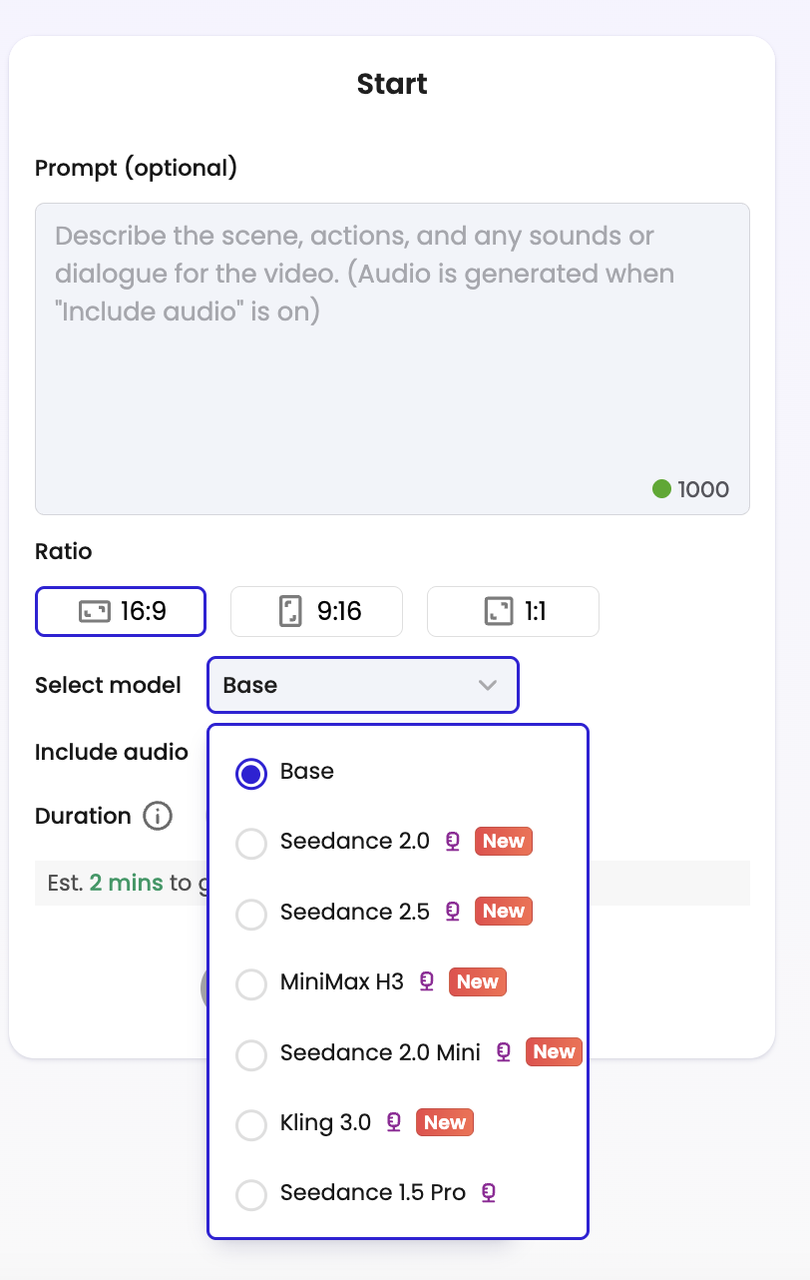Choose the MiniMax H3 radio option
The image size is (810, 1280).
[251, 984]
